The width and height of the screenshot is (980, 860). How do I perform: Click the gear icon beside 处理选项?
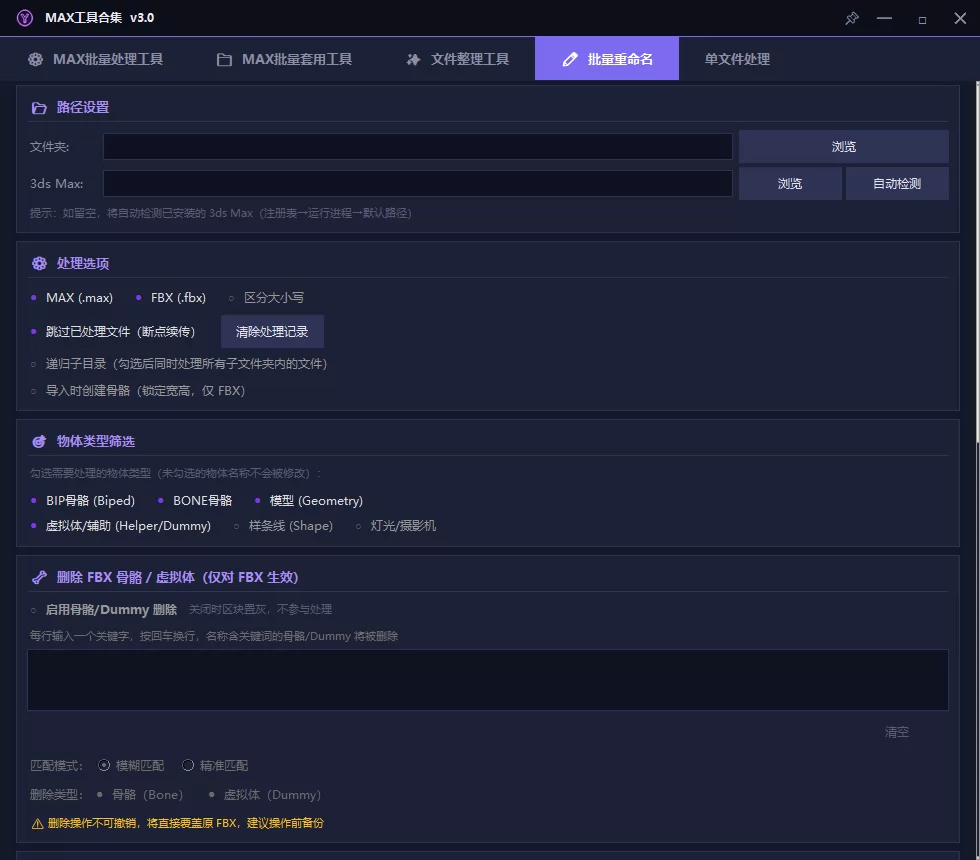click(x=39, y=263)
